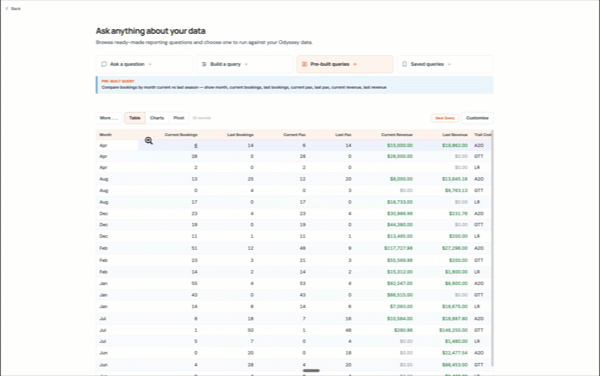Select the $1,480.00 last revenue cell

pyautogui.click(x=456, y=341)
